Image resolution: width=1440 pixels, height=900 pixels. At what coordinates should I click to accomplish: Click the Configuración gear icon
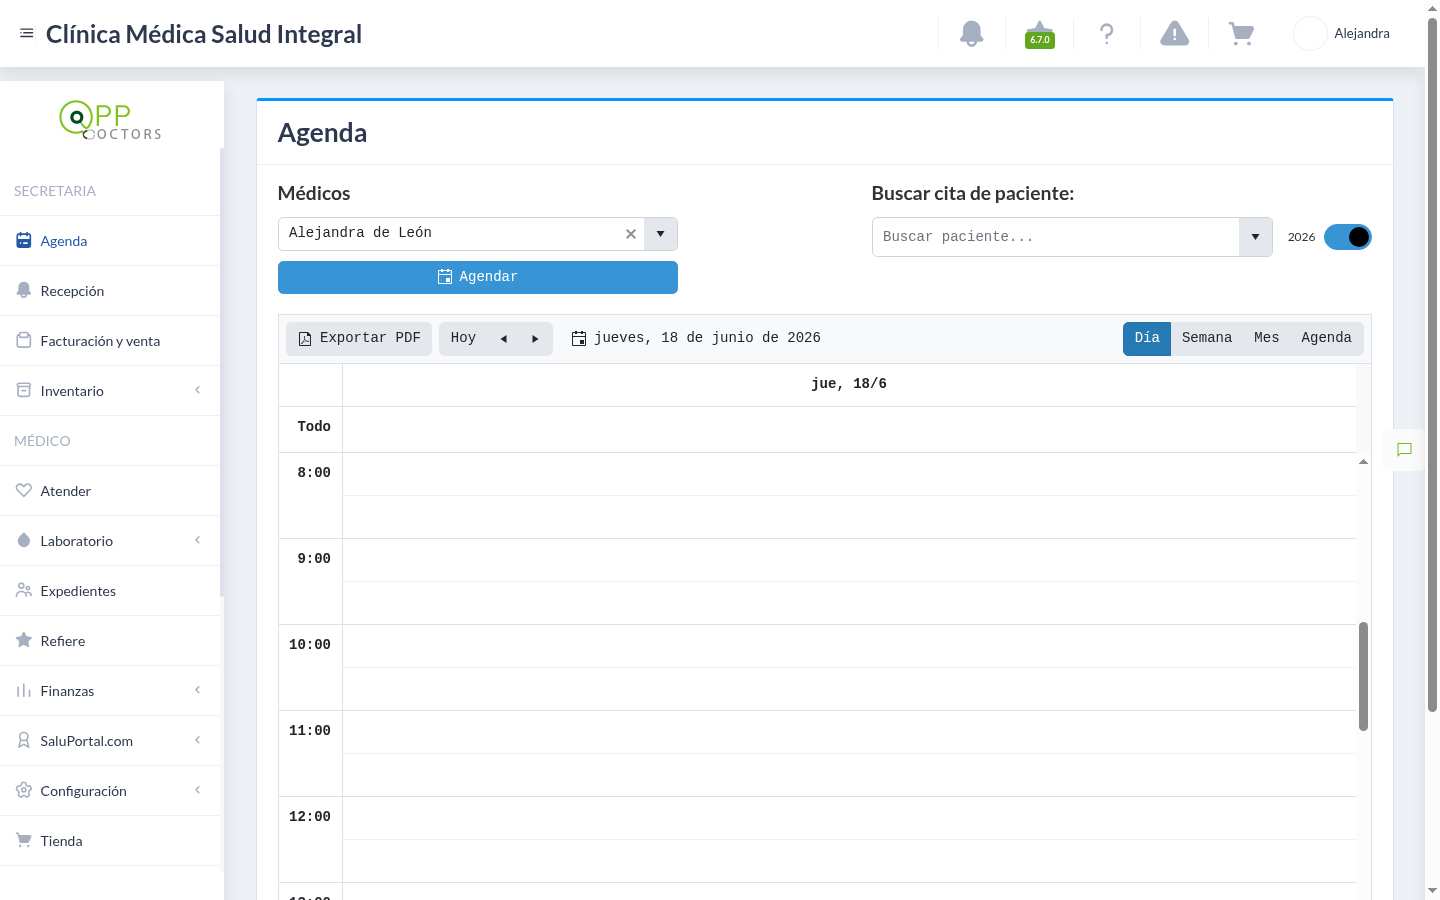click(24, 790)
